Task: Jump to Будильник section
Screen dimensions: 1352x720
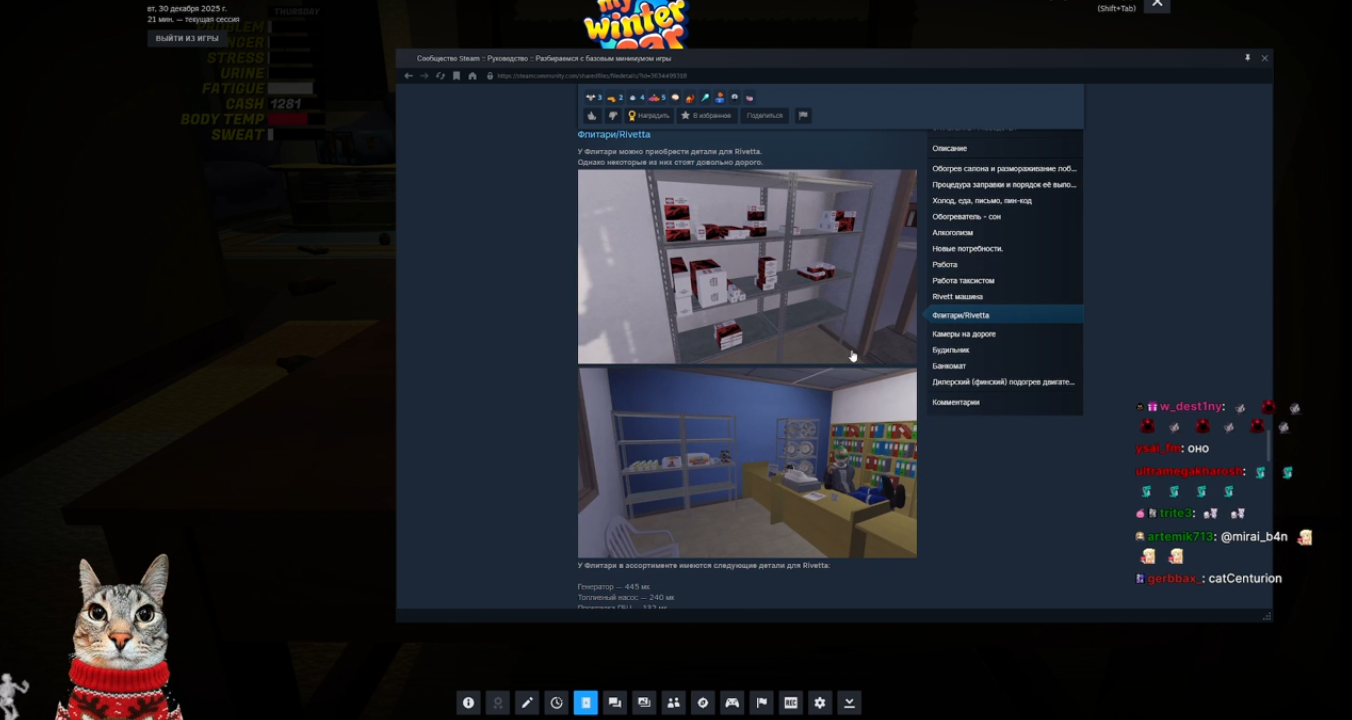Action: [950, 350]
